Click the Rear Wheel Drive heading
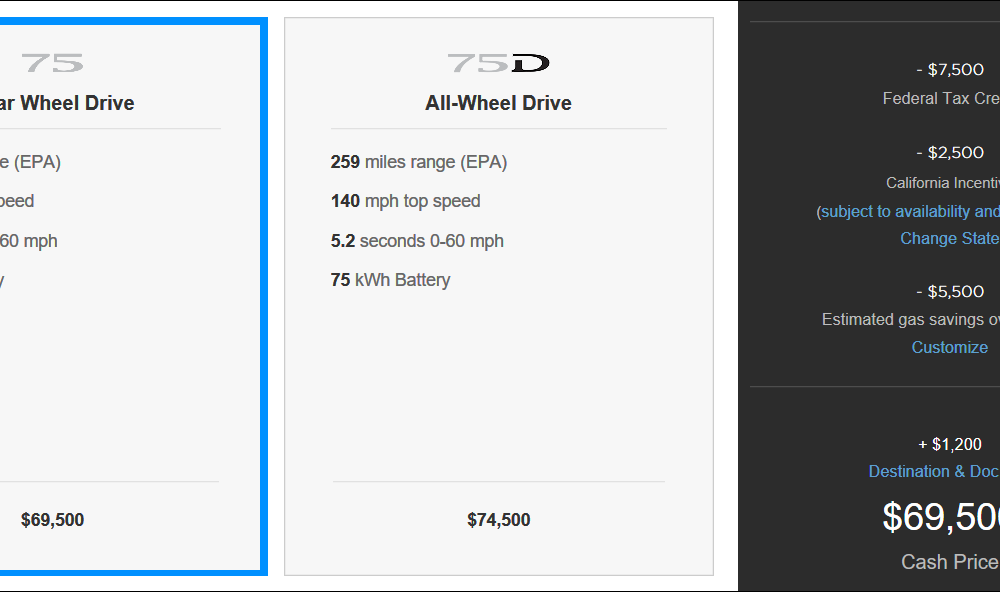The image size is (1000, 592). [67, 103]
